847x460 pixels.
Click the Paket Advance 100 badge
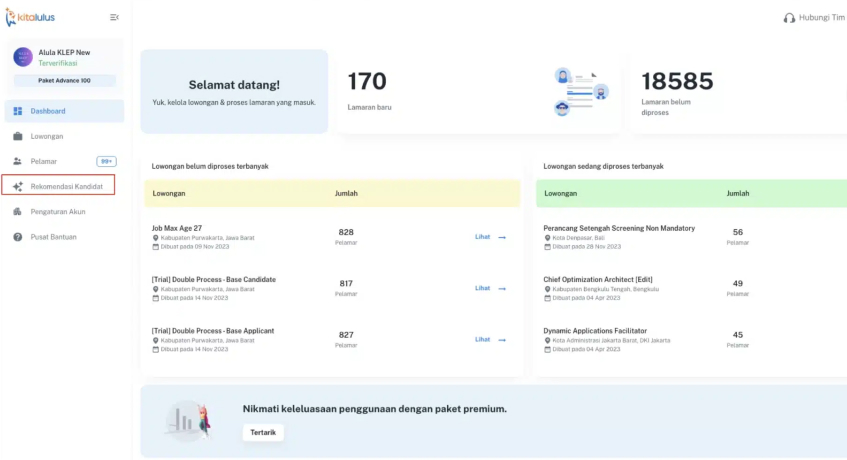pyautogui.click(x=64, y=80)
